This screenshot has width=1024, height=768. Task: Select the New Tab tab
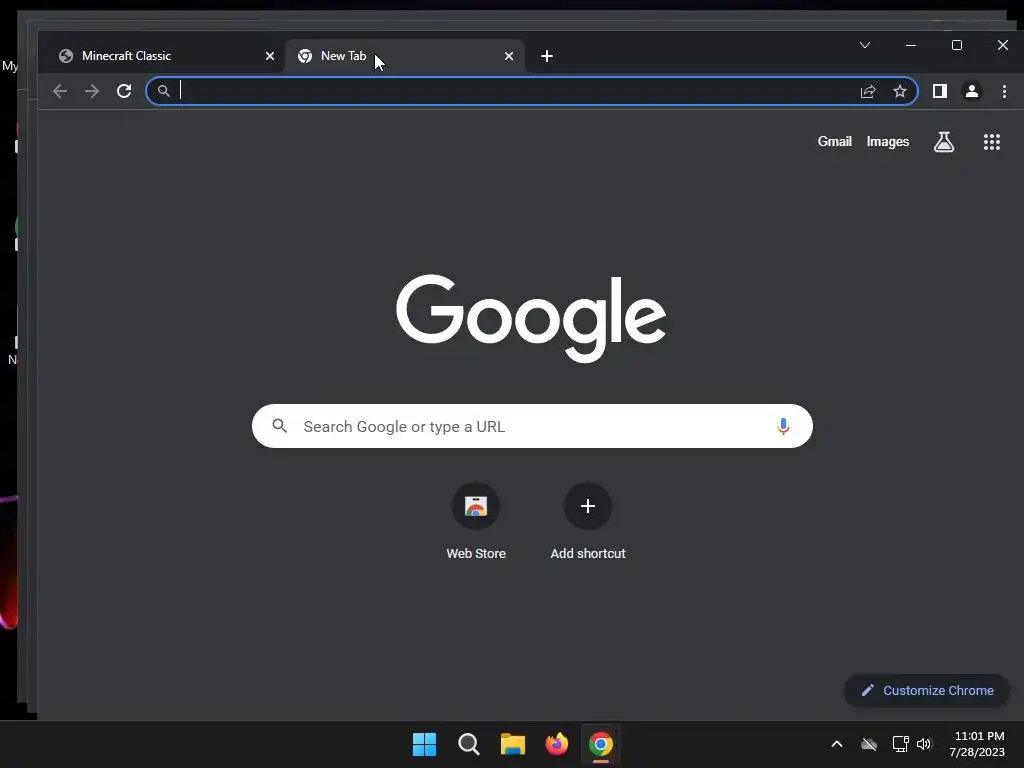click(404, 56)
